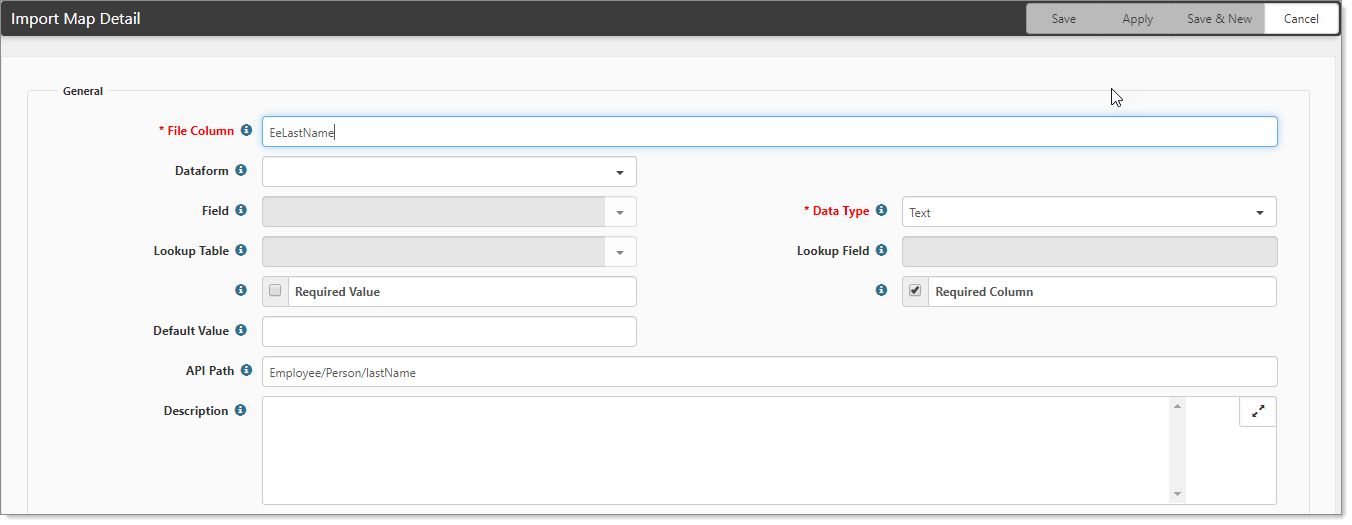Screen dimensions: 1352x525
Task: Click the Required Value label text
Action: (337, 292)
